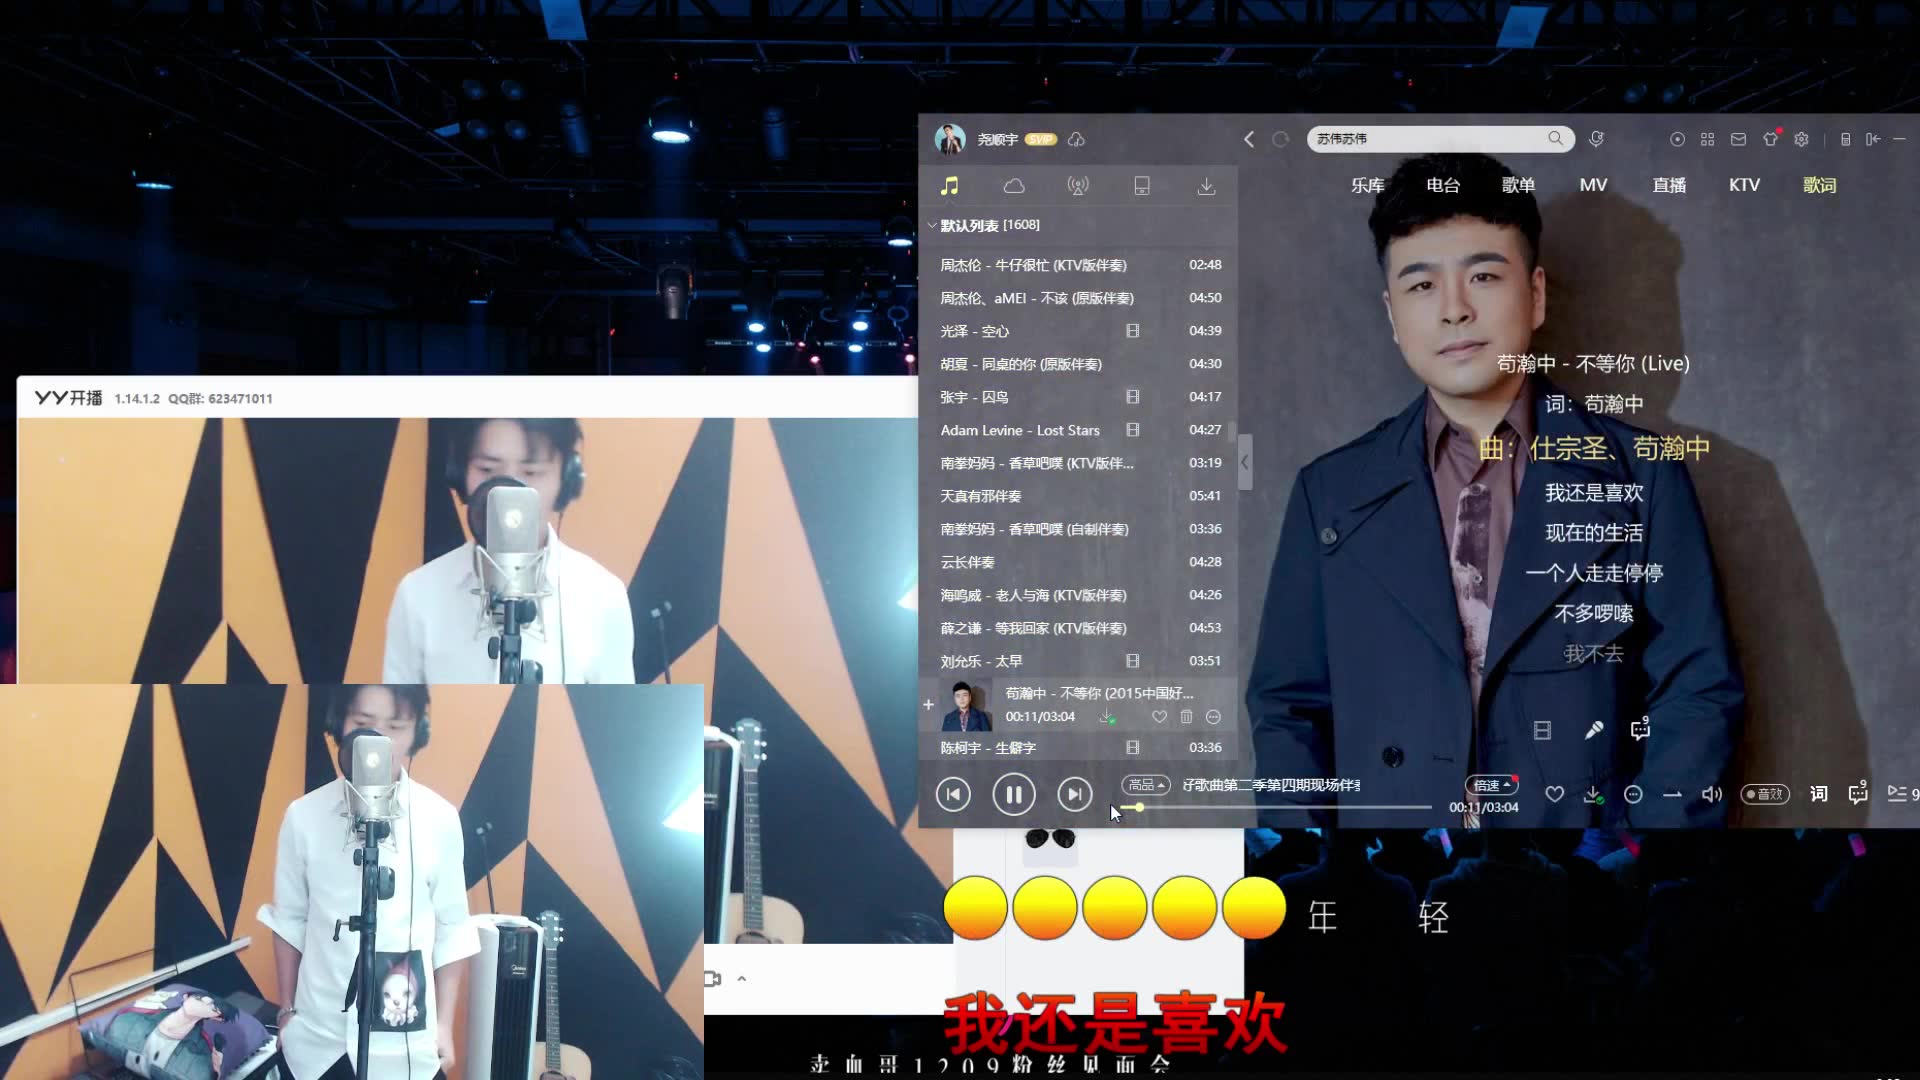Click the next track button
Viewport: 1920px width, 1080px height.
tap(1075, 794)
